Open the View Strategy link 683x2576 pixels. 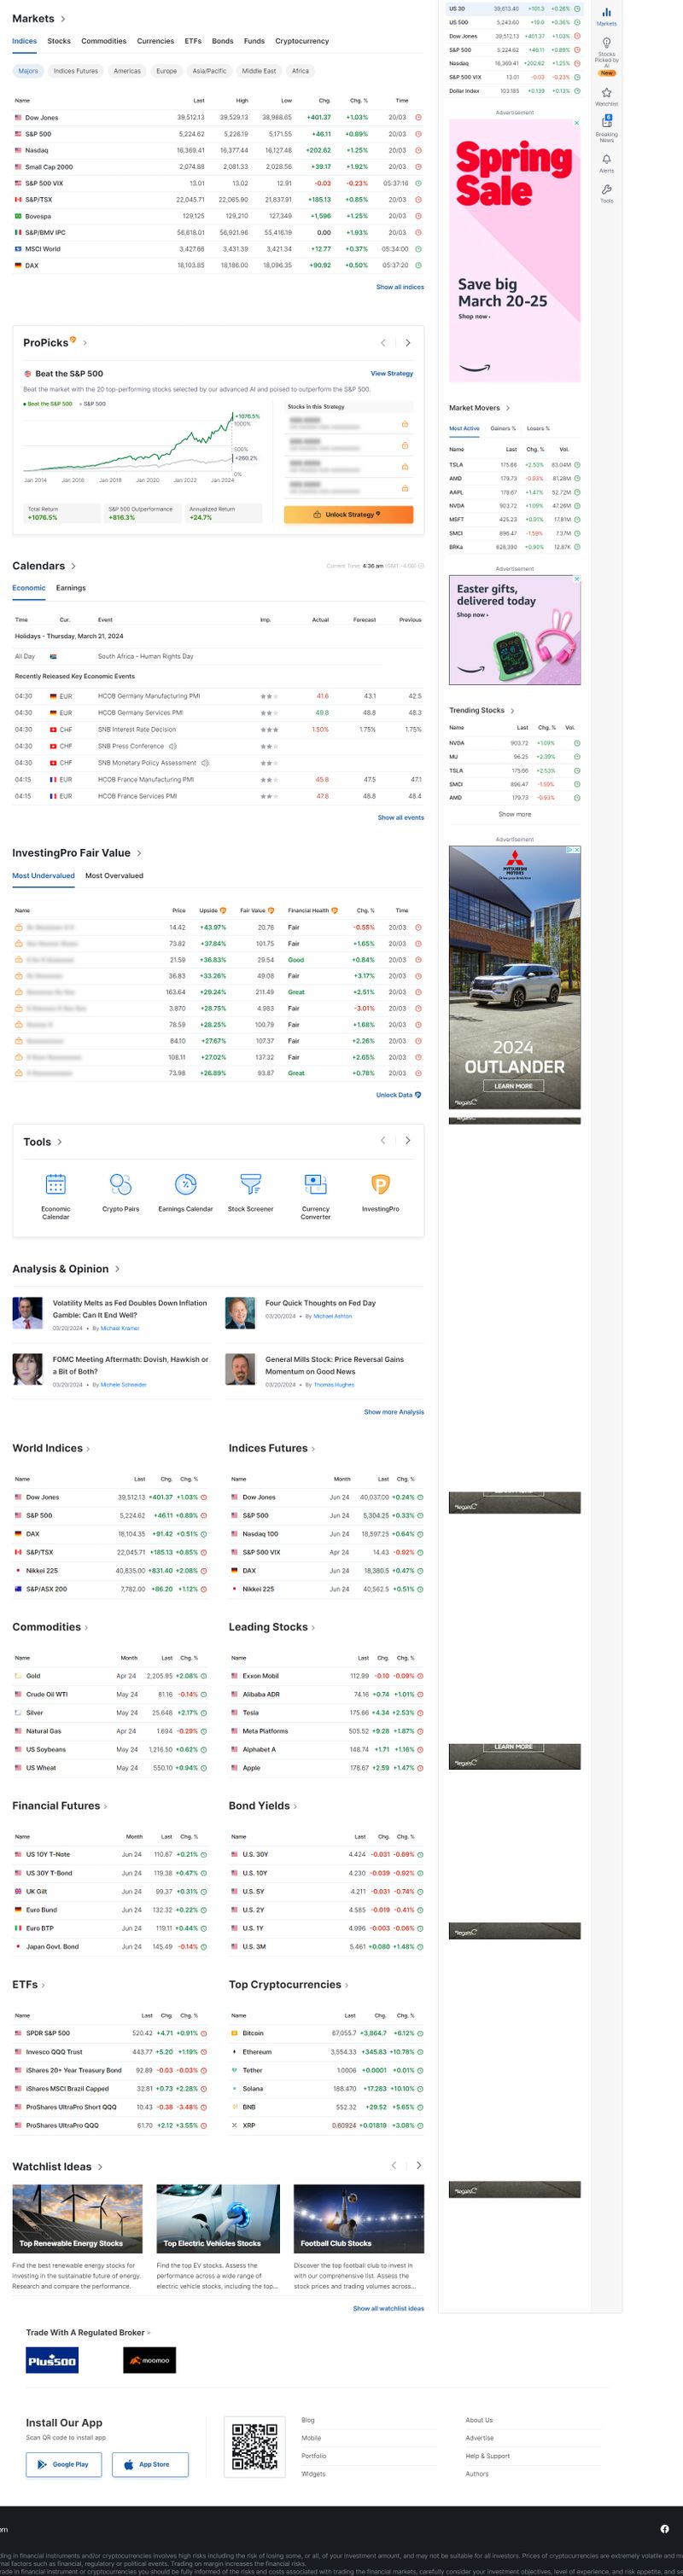tap(392, 373)
